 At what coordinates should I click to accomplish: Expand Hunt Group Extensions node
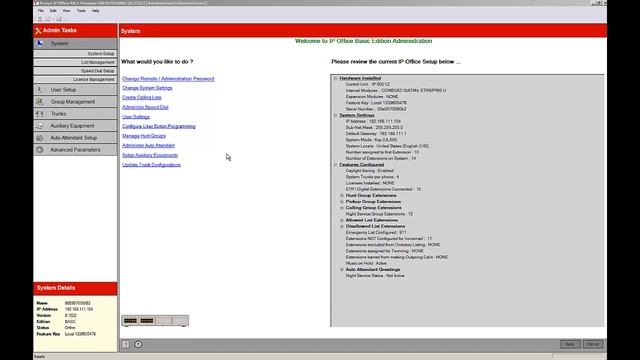(x=342, y=196)
